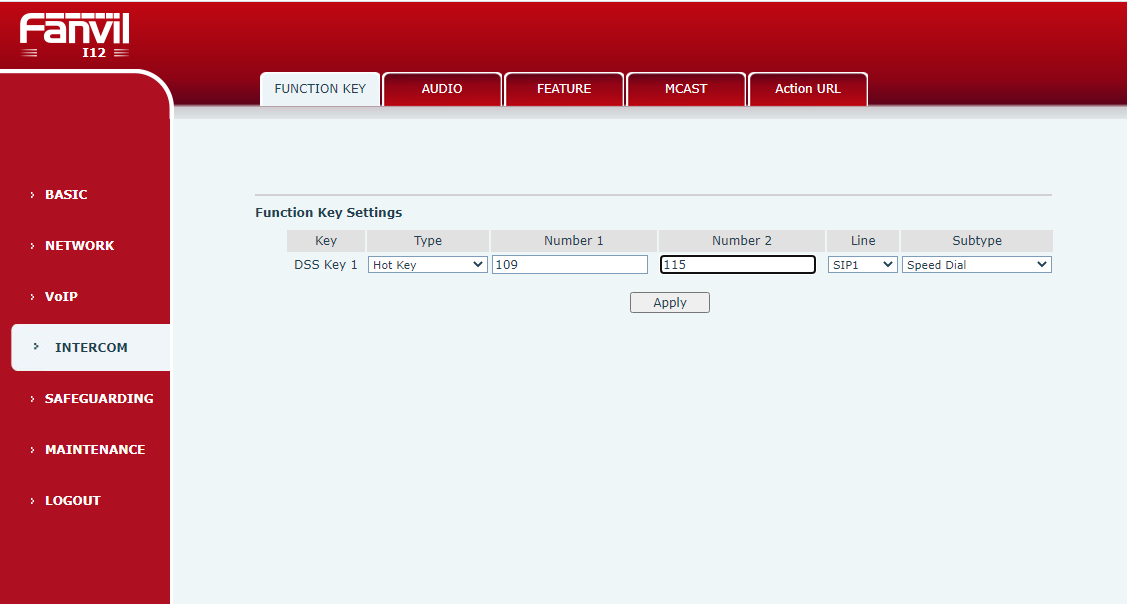1127x604 pixels.
Task: Select INTERCOM in the sidebar
Action: coord(91,348)
